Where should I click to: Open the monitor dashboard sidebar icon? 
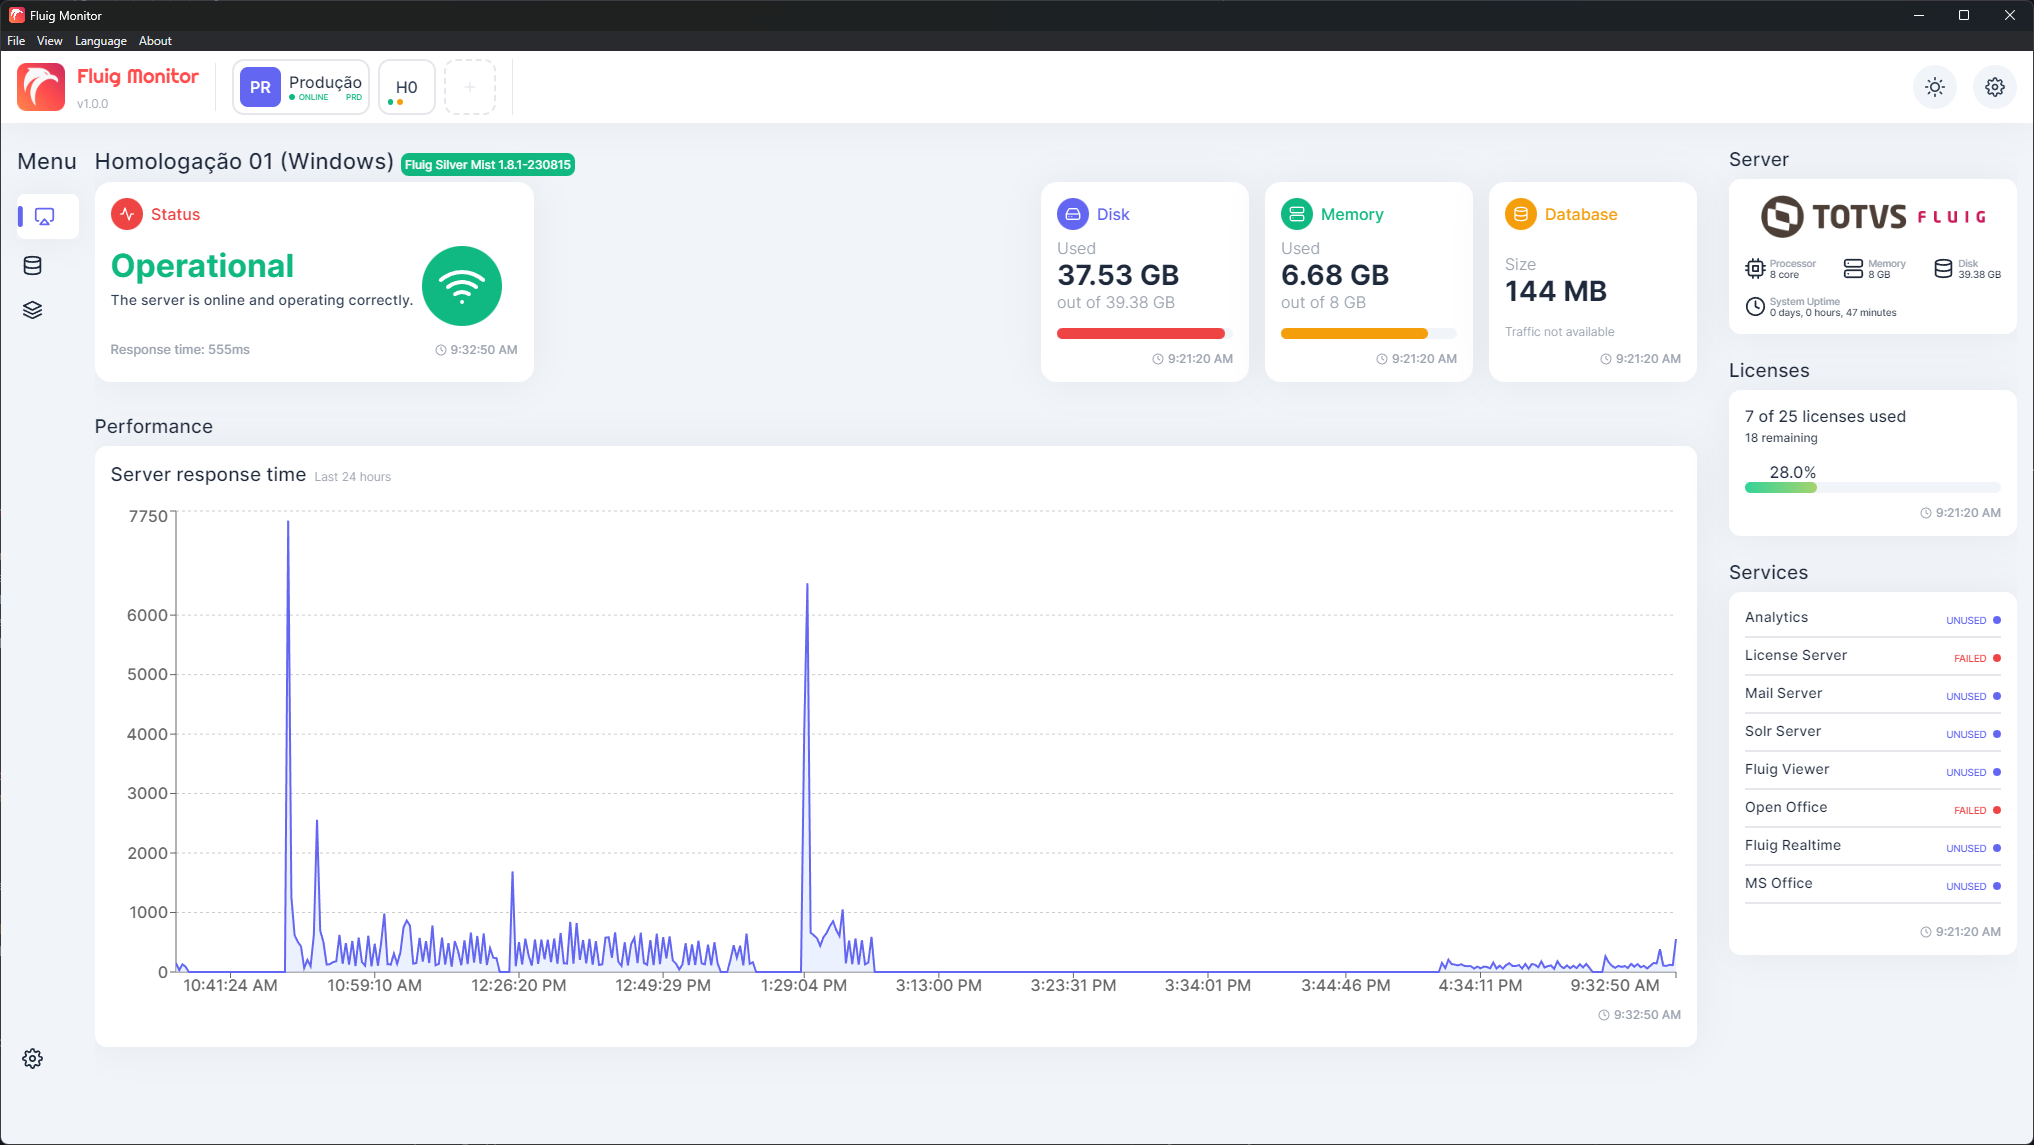pyautogui.click(x=45, y=216)
